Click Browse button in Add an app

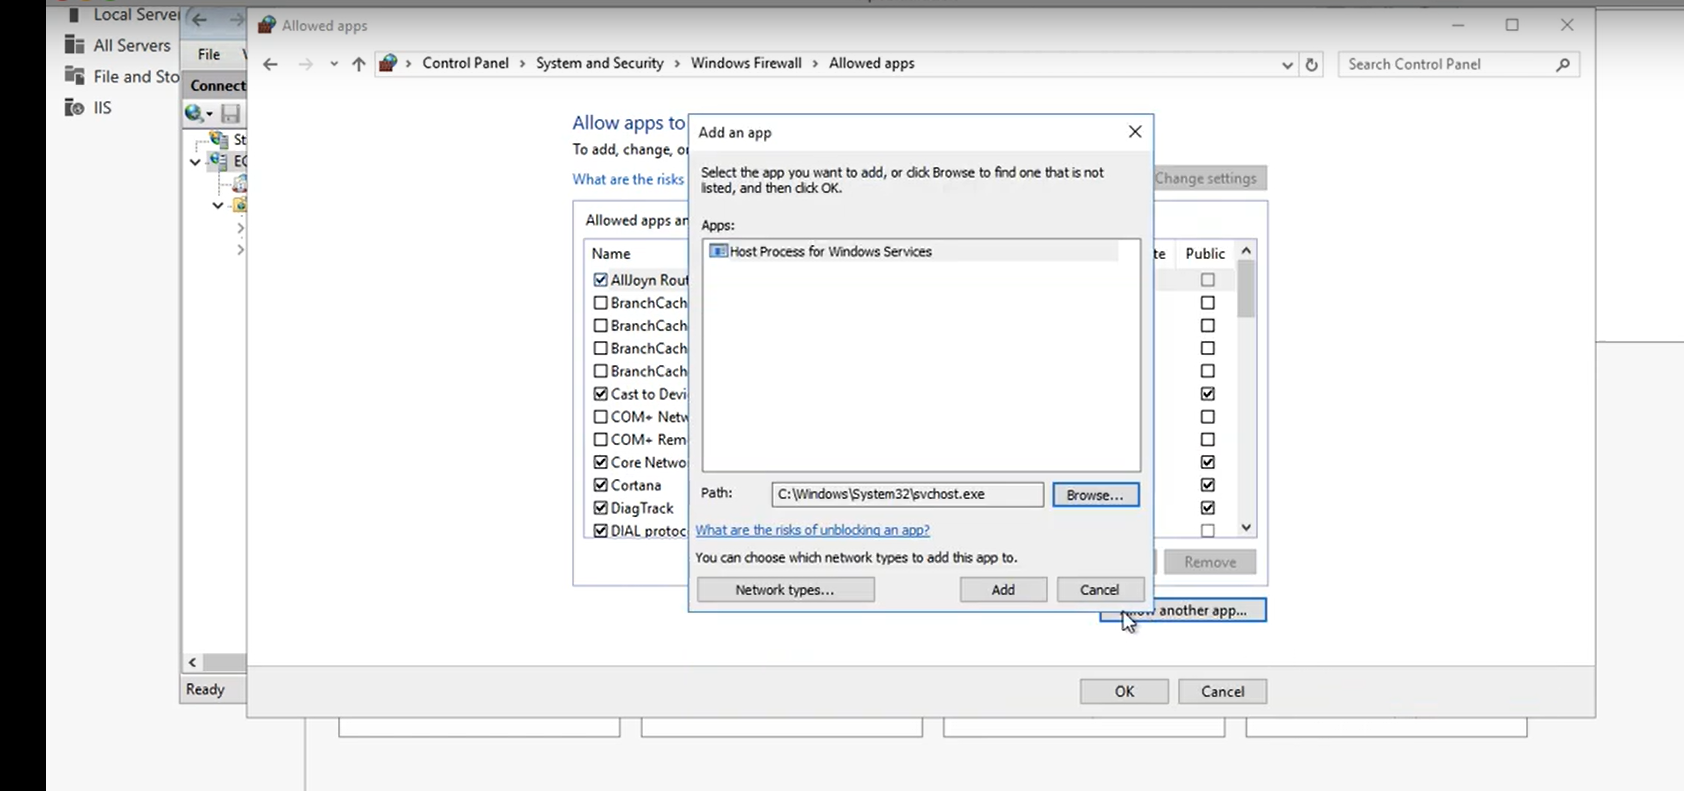click(1095, 495)
